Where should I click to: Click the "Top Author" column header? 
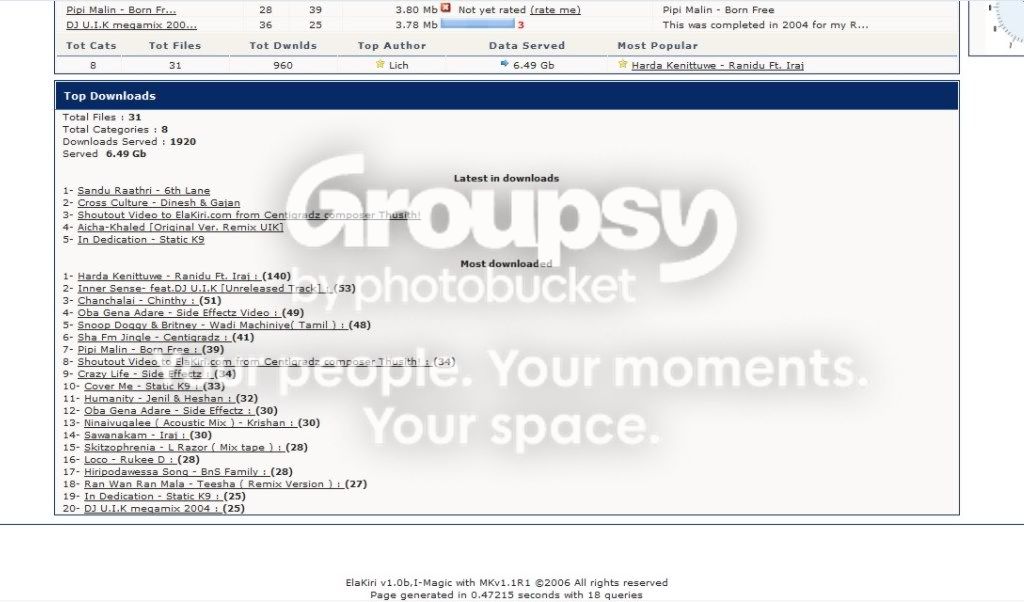[392, 46]
